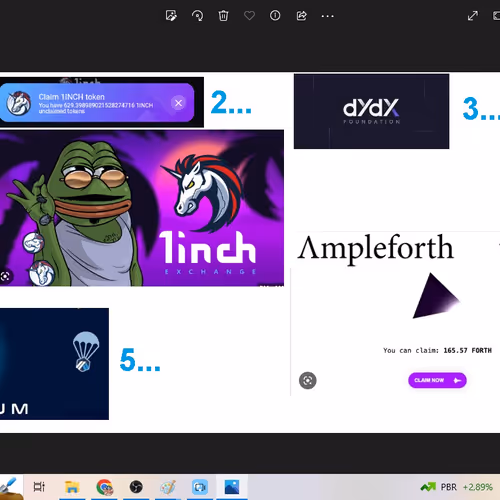Close the Claim 1INCH token banner

tap(178, 103)
